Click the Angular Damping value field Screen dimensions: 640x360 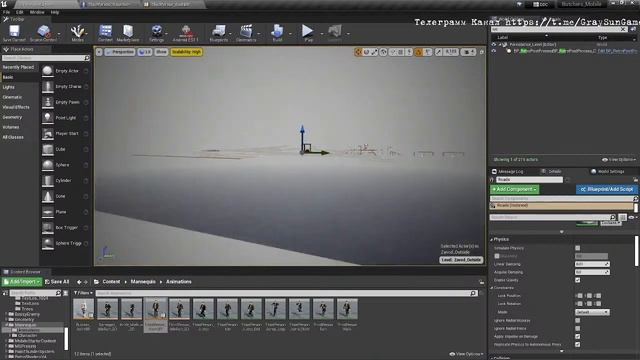tap(592, 272)
